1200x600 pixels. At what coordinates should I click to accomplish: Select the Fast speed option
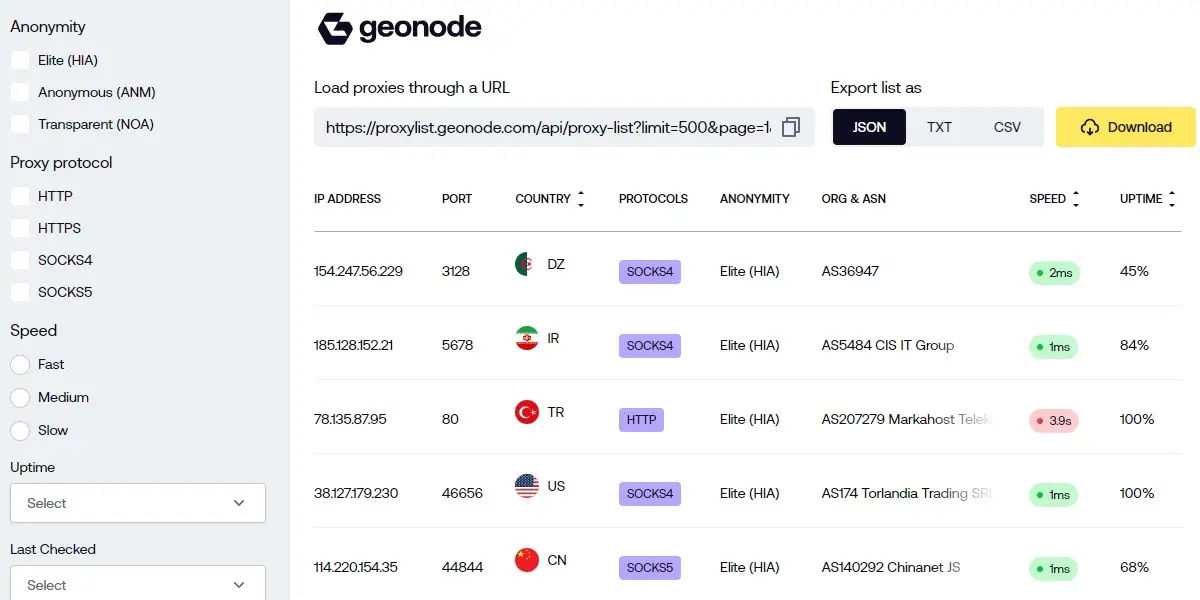pyautogui.click(x=19, y=364)
